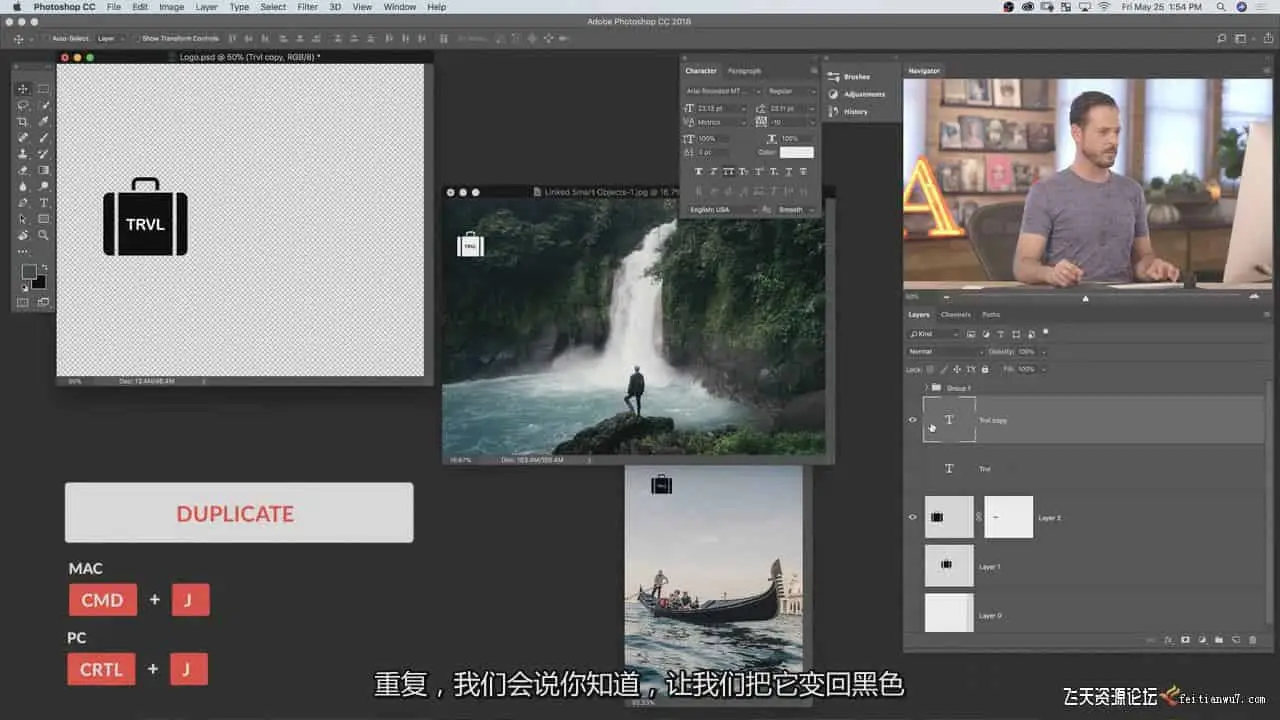Select the Layer 1 thumbnail
The height and width of the screenshot is (720, 1280).
(x=949, y=566)
